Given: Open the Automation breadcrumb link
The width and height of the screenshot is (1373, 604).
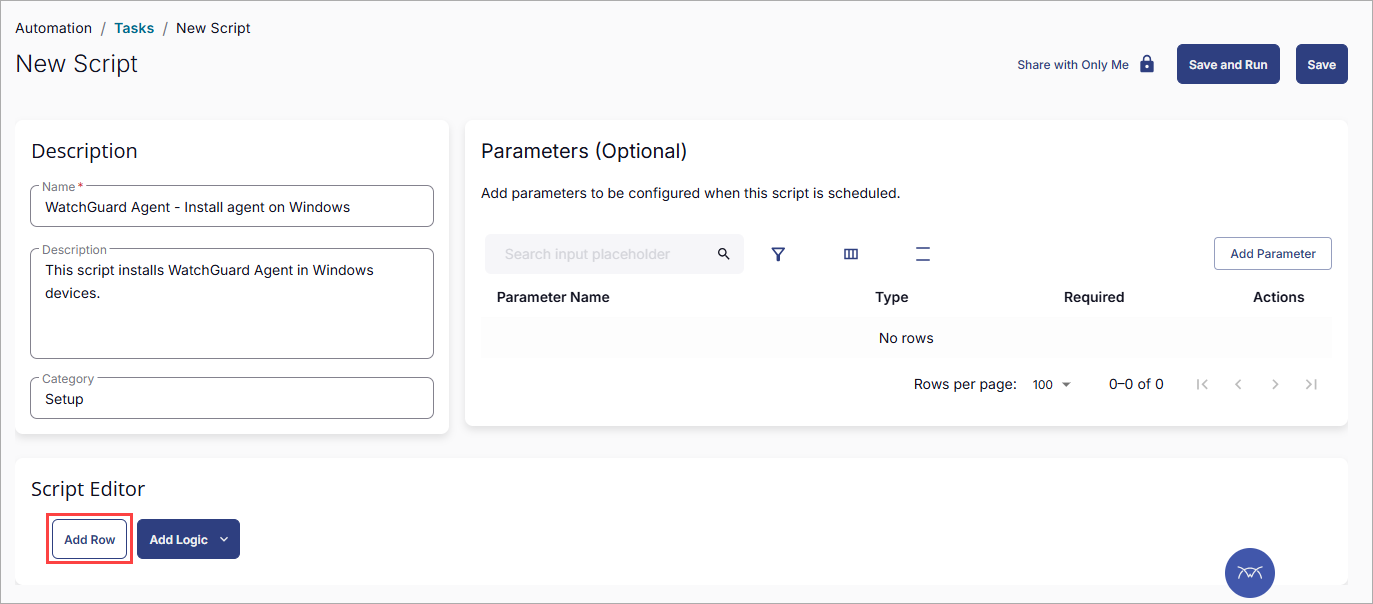Looking at the screenshot, I should click(x=53, y=28).
